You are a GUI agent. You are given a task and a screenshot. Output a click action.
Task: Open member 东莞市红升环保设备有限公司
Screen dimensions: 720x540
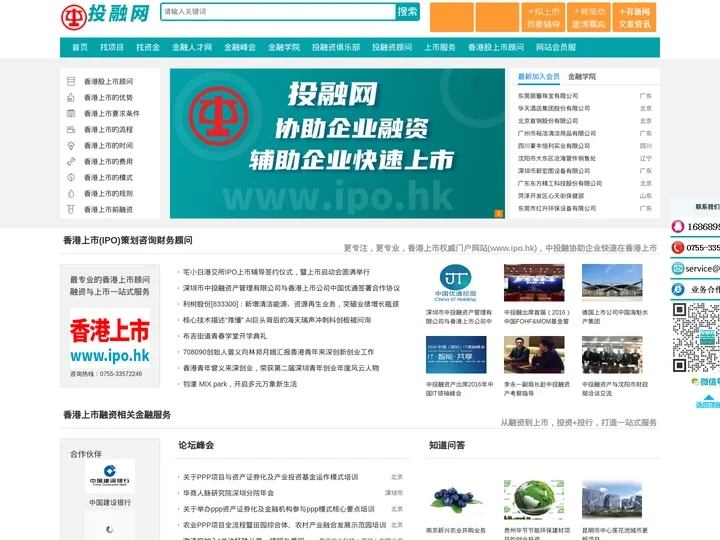tap(557, 208)
